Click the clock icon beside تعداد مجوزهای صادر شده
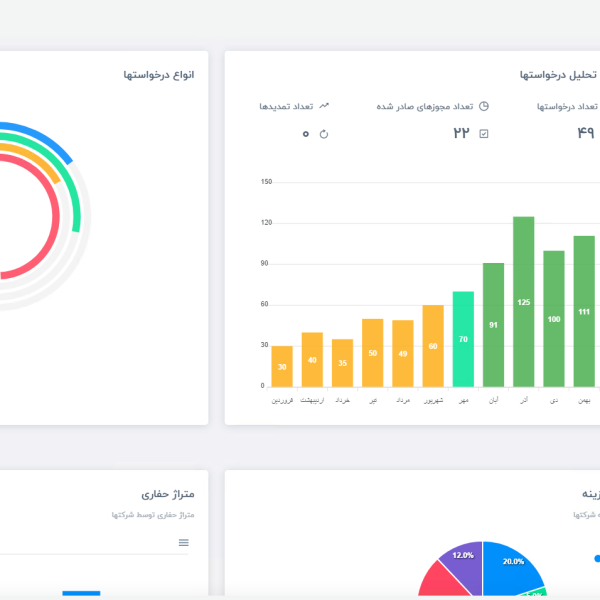Image resolution: width=600 pixels, height=600 pixels. (484, 106)
